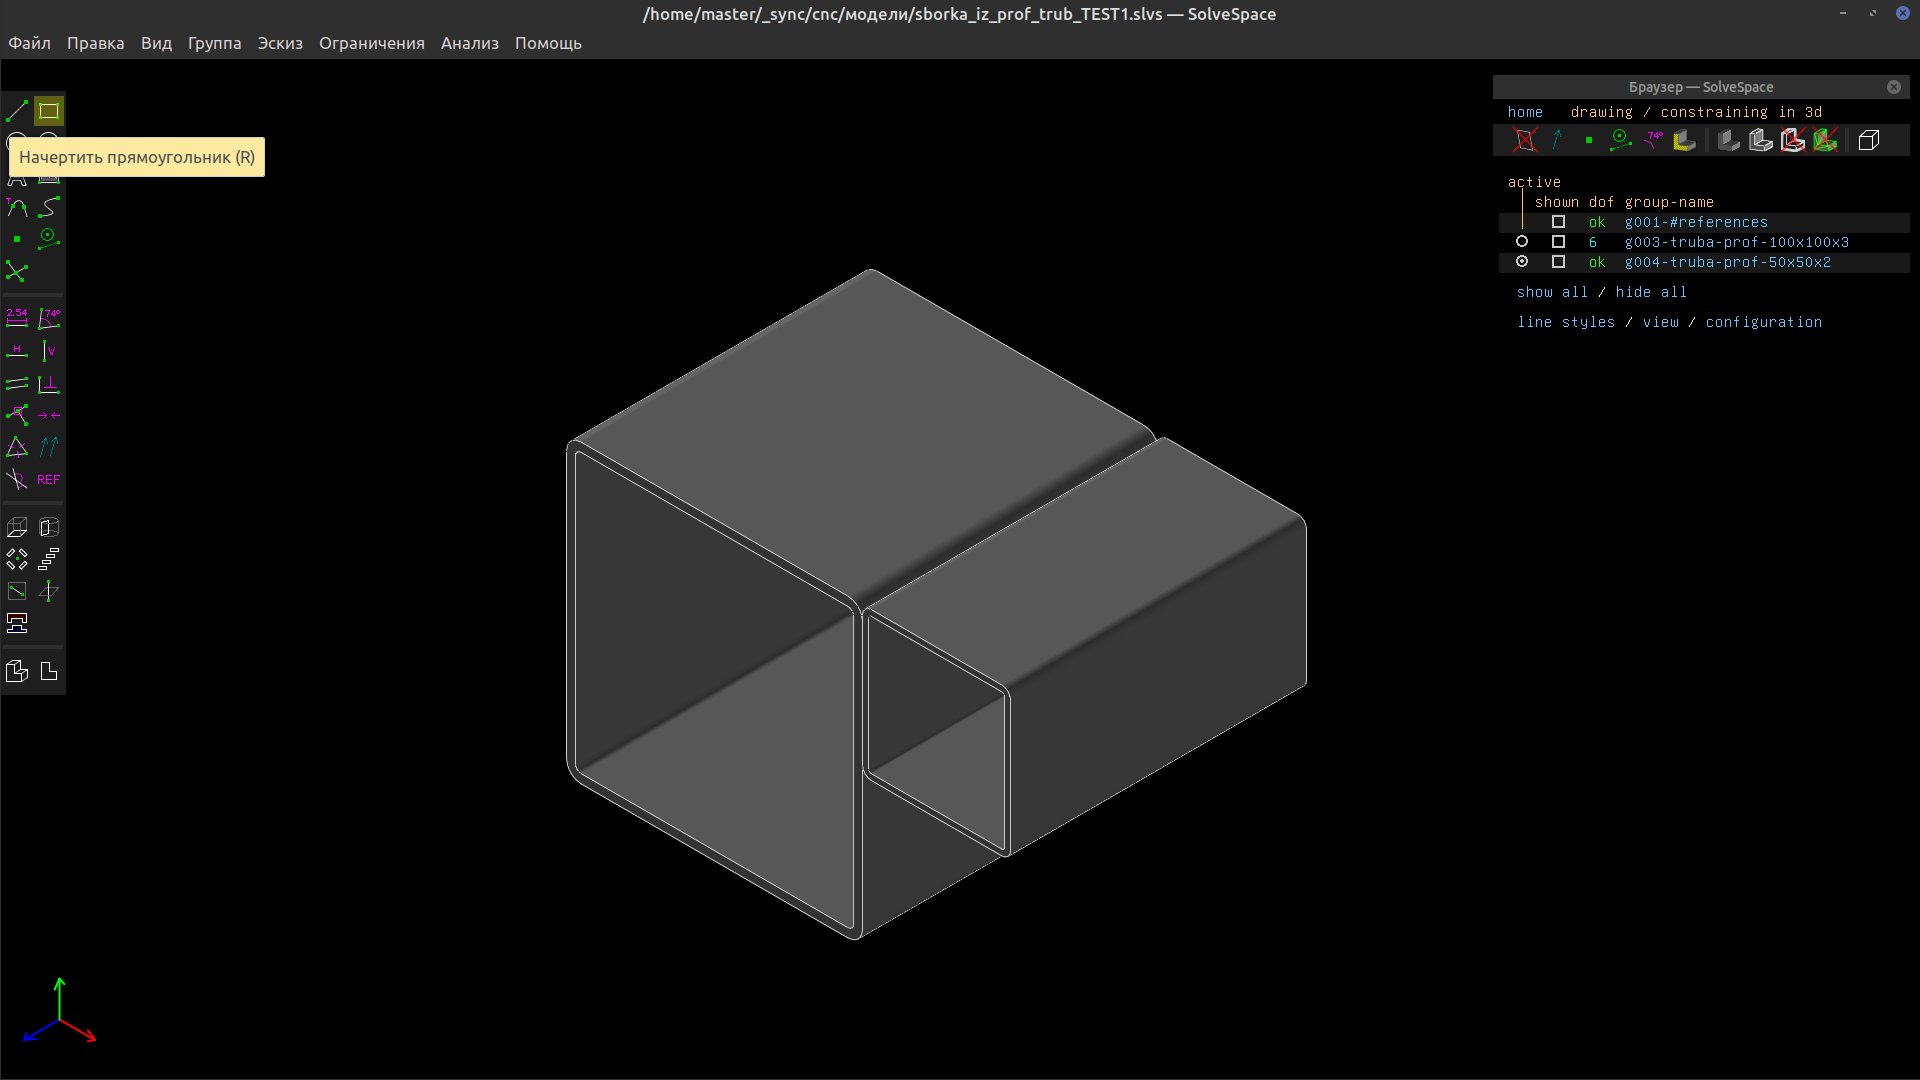Screen dimensions: 1920x1080
Task: Open the Эскиз menu
Action: pyautogui.click(x=280, y=43)
